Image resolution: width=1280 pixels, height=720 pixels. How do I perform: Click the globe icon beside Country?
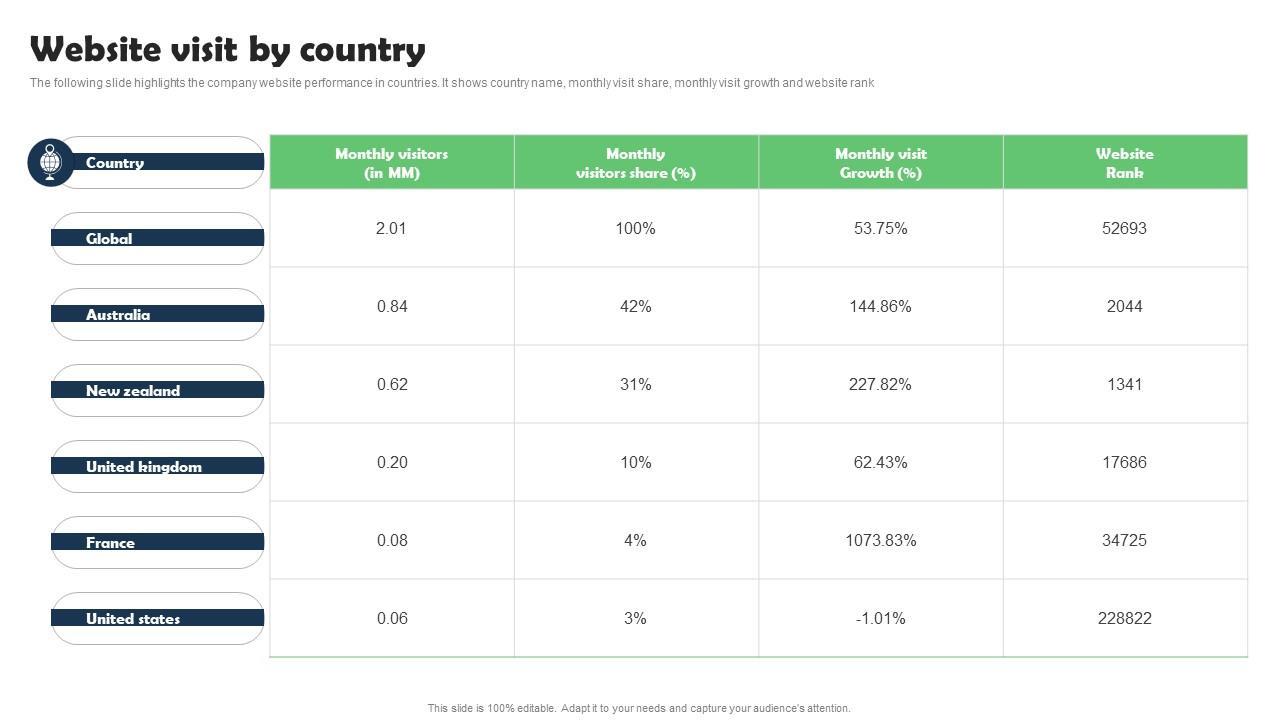[x=51, y=162]
